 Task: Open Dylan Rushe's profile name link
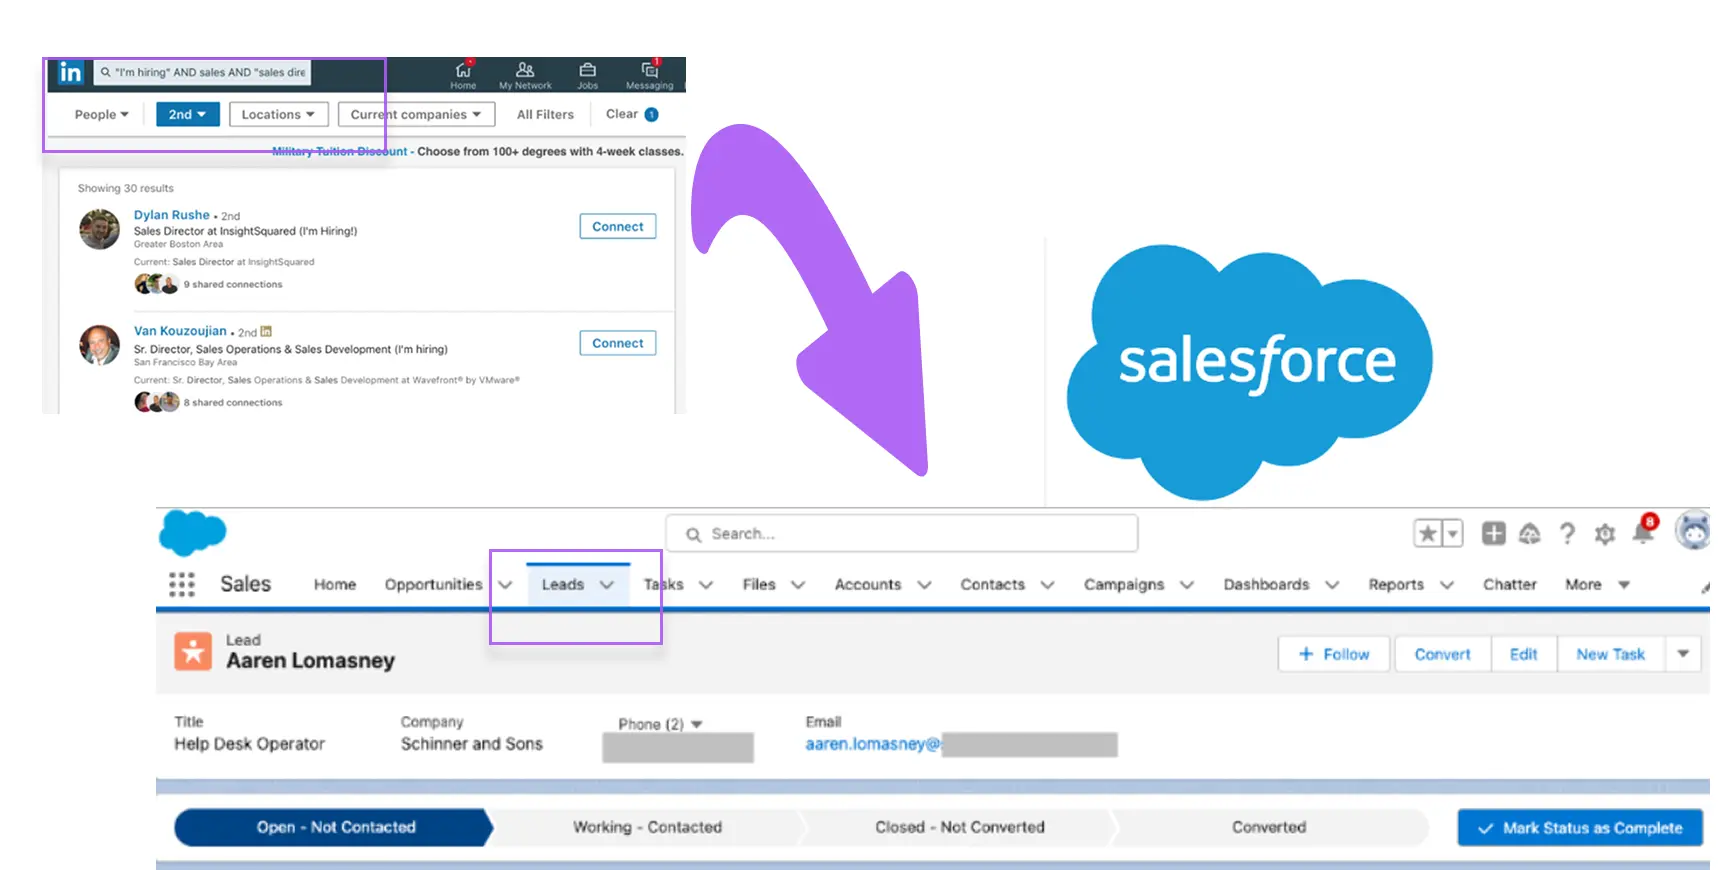pos(172,215)
